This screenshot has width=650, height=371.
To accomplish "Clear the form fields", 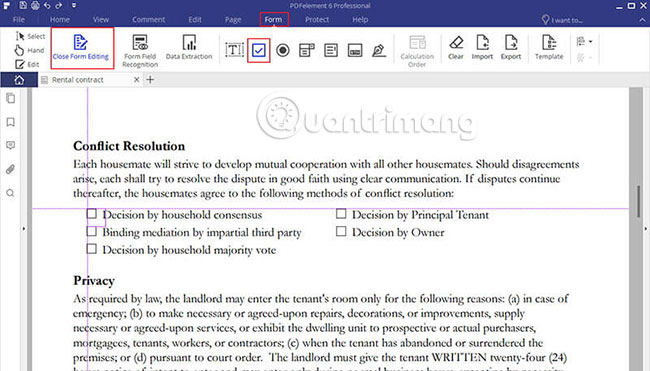I will point(456,47).
